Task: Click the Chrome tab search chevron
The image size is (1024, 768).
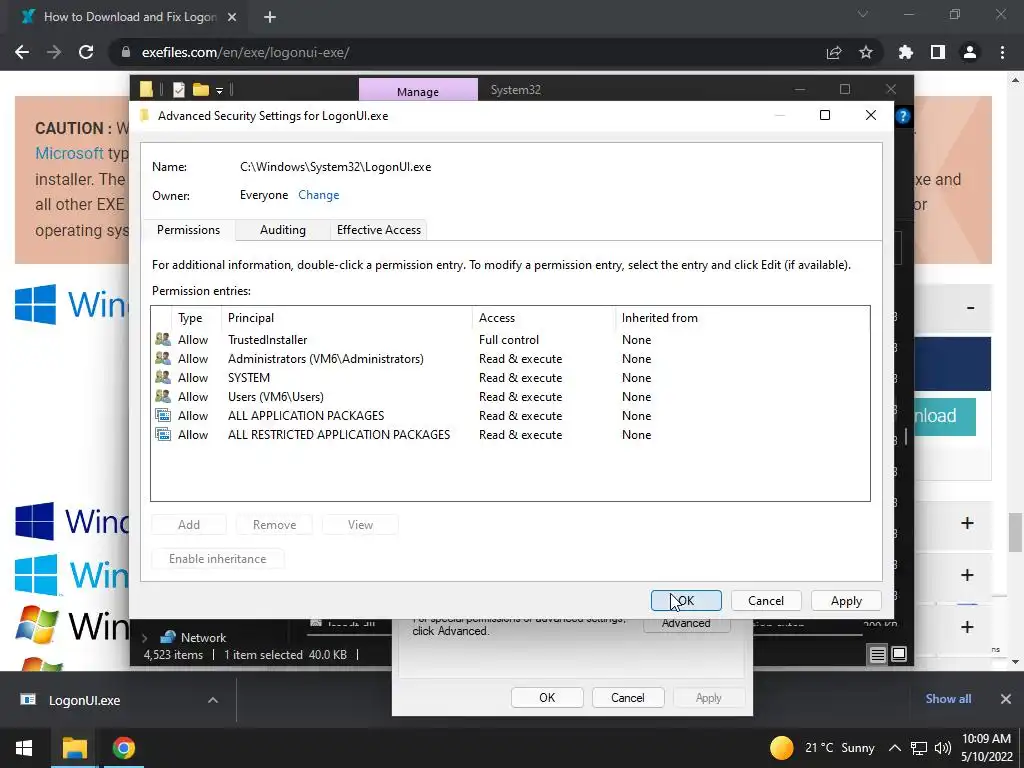Action: pos(863,14)
